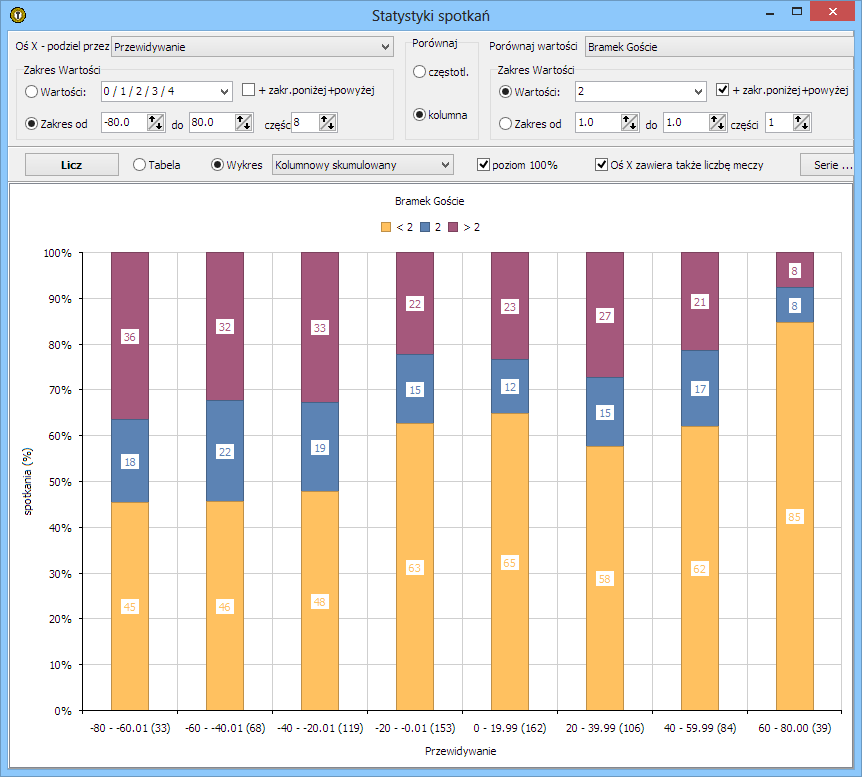
Task: Click the '60 - 80.00 (39)' axis label
Action: (795, 728)
